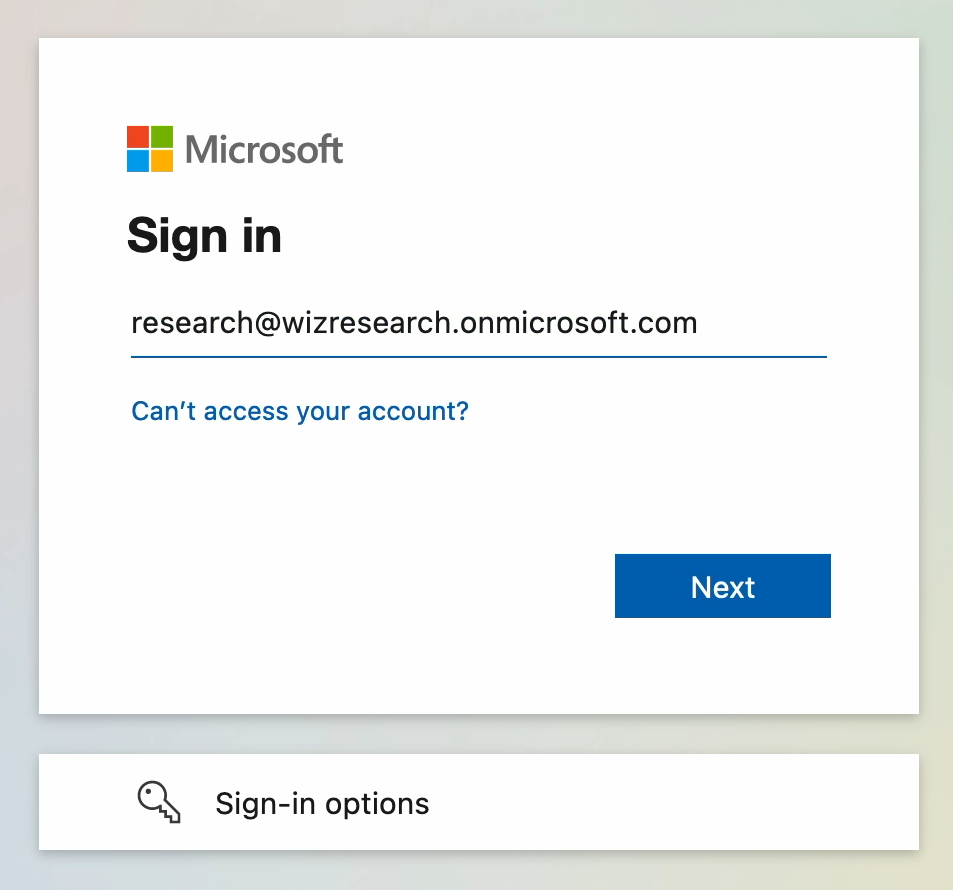The height and width of the screenshot is (890, 953).
Task: Click the green square in Microsoft logo
Action: tap(162, 137)
